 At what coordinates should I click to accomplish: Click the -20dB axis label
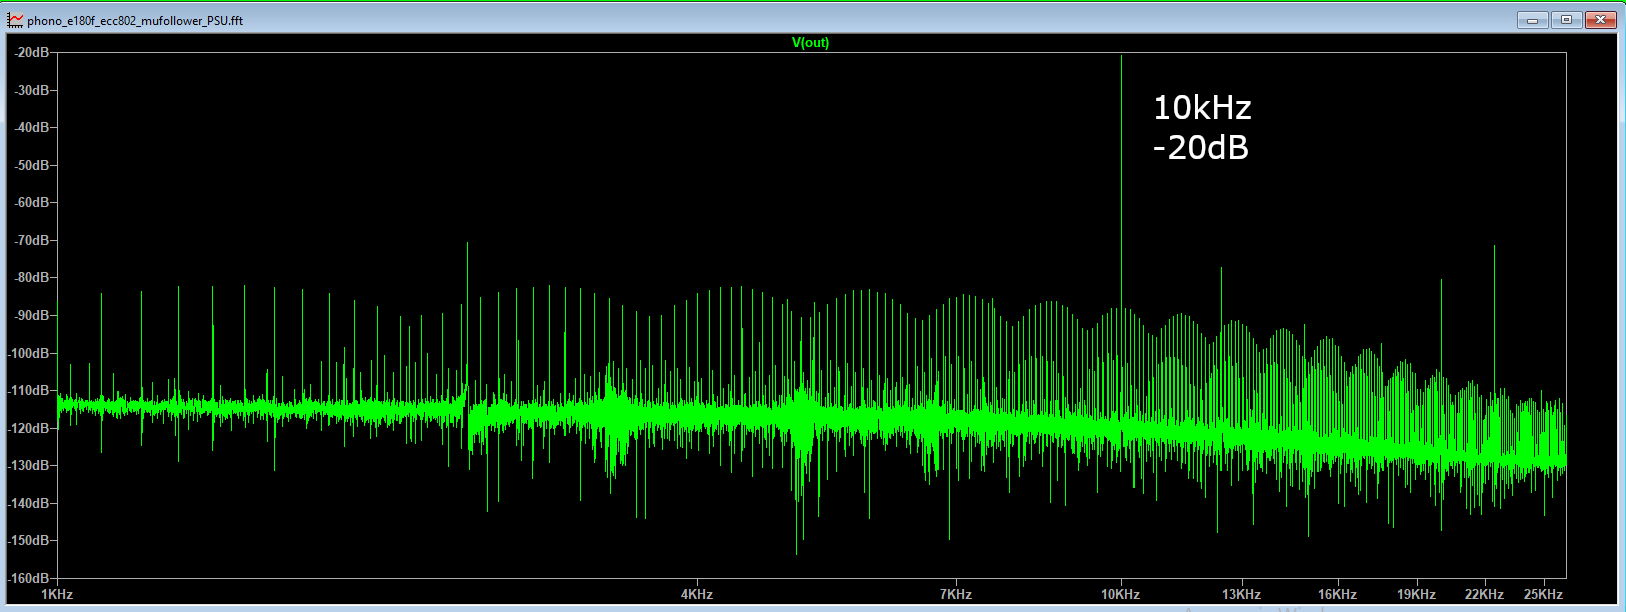pyautogui.click(x=32, y=52)
